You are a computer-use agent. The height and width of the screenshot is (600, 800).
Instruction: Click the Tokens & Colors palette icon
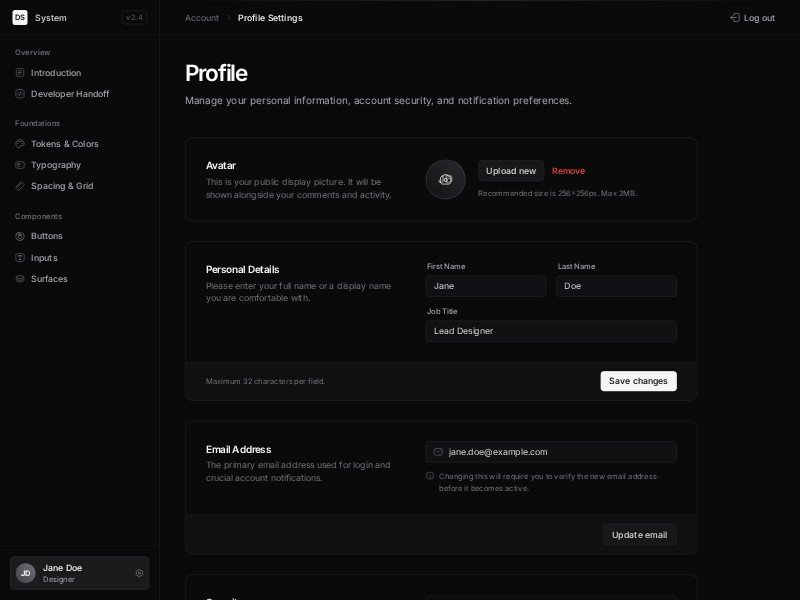pyautogui.click(x=20, y=144)
